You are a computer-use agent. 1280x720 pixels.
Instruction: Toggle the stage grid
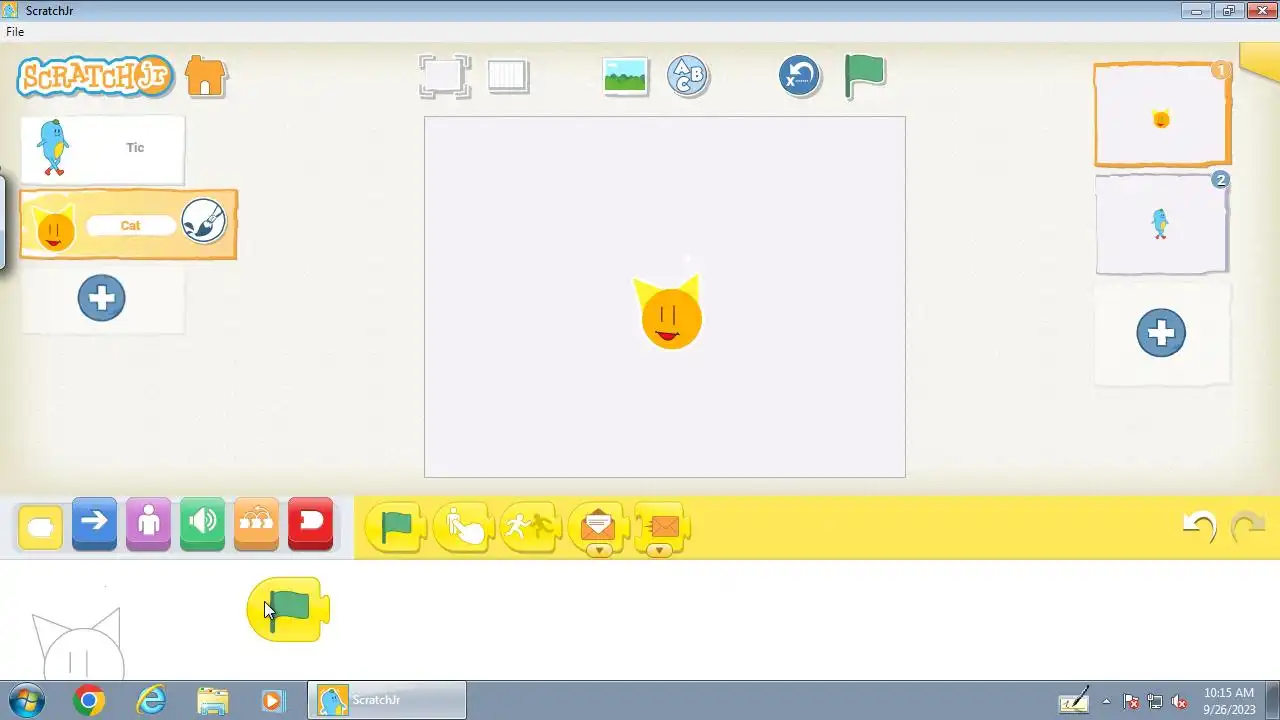(508, 76)
